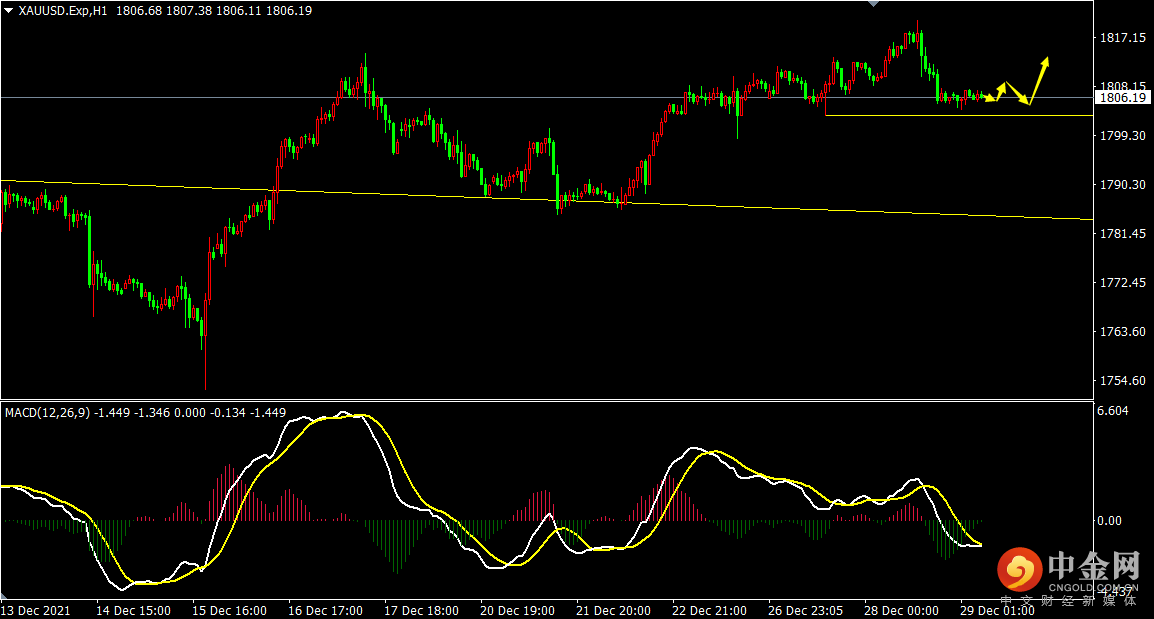Click the 29 Dec 01:00 time label
The height and width of the screenshot is (619, 1154).
point(997,611)
